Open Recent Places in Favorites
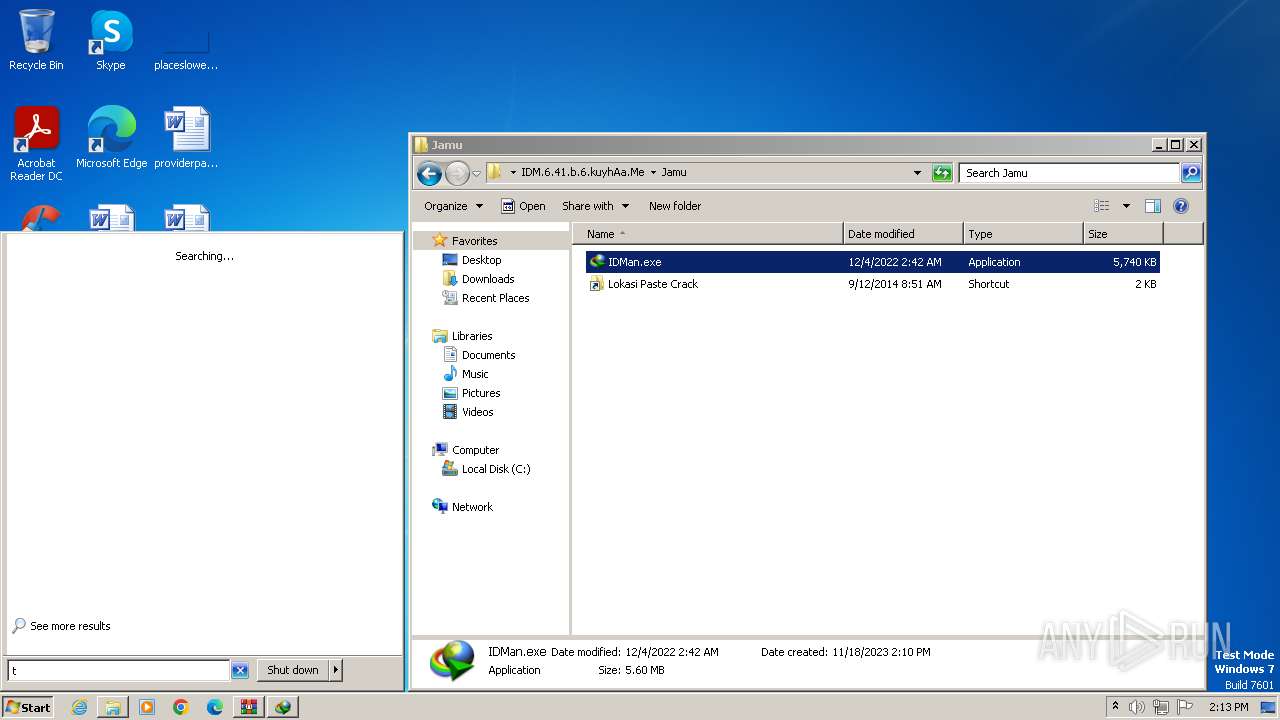This screenshot has height=720, width=1280. coord(495,298)
